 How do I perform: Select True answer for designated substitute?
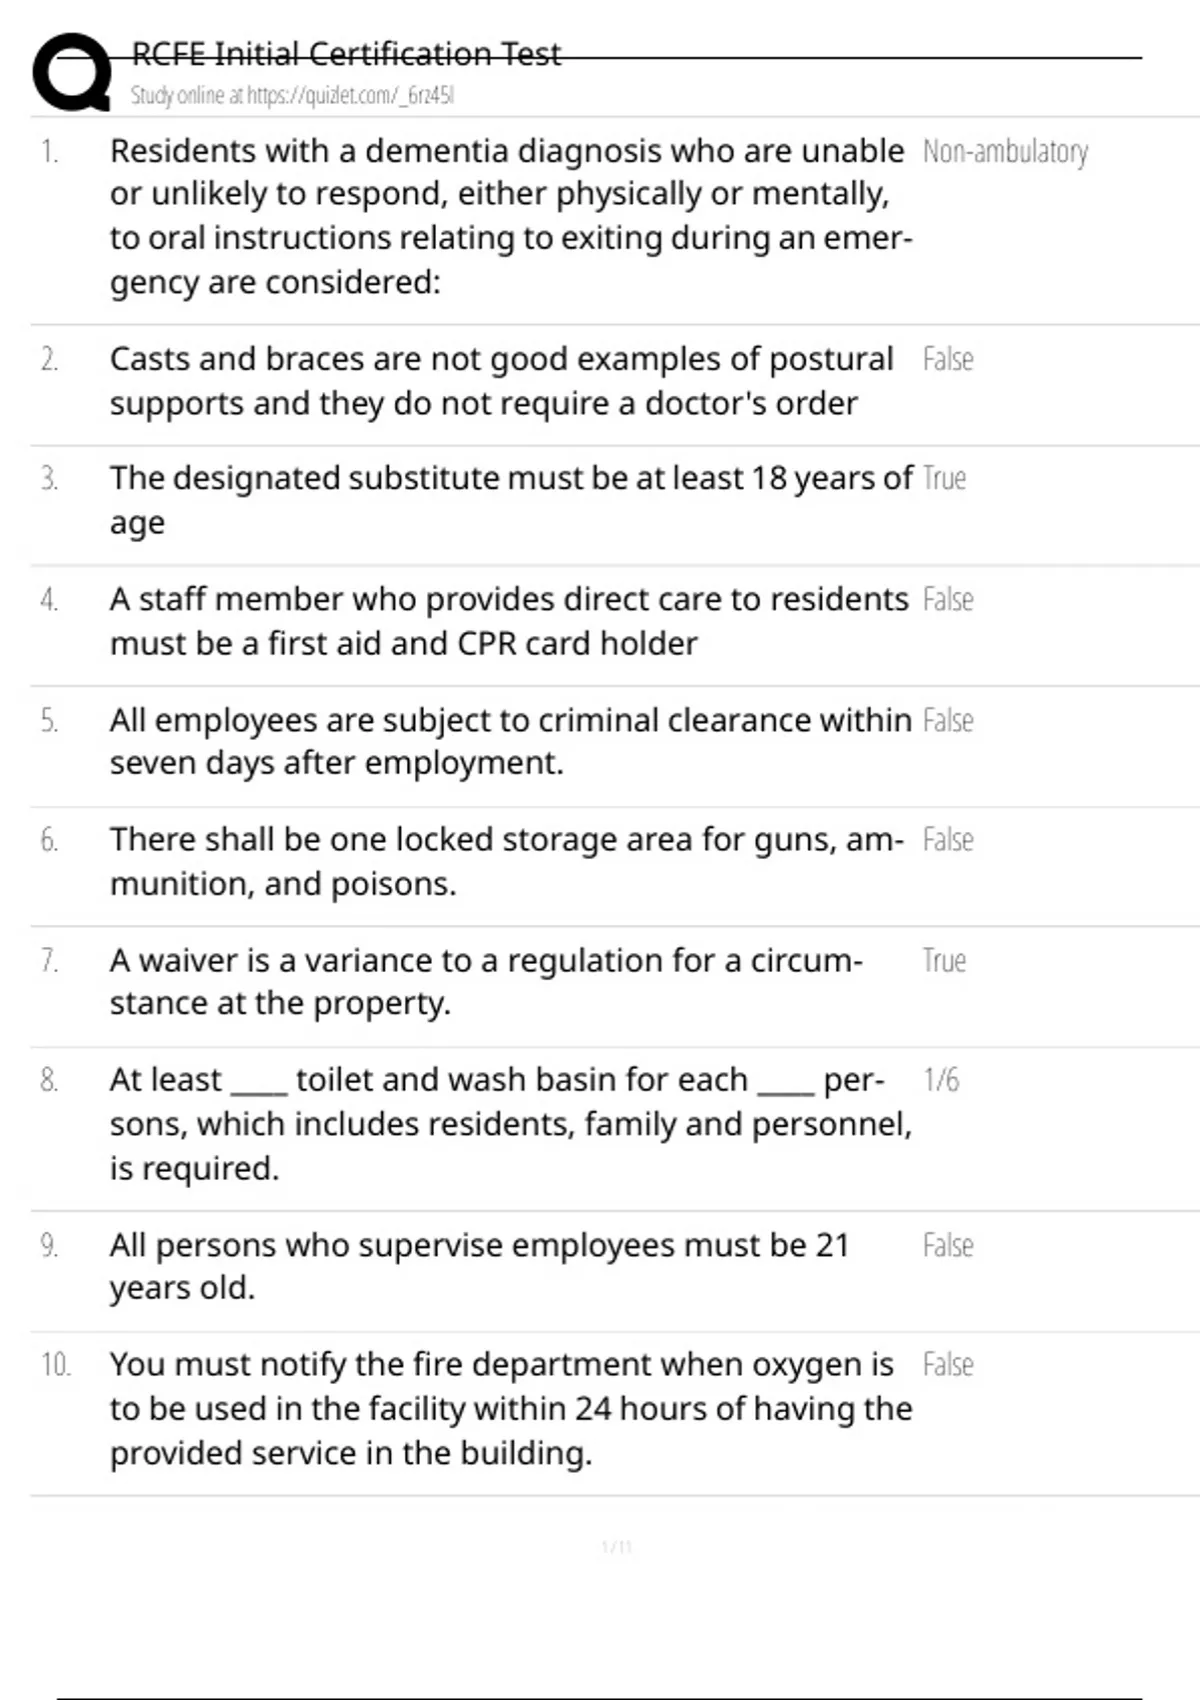[x=944, y=479]
